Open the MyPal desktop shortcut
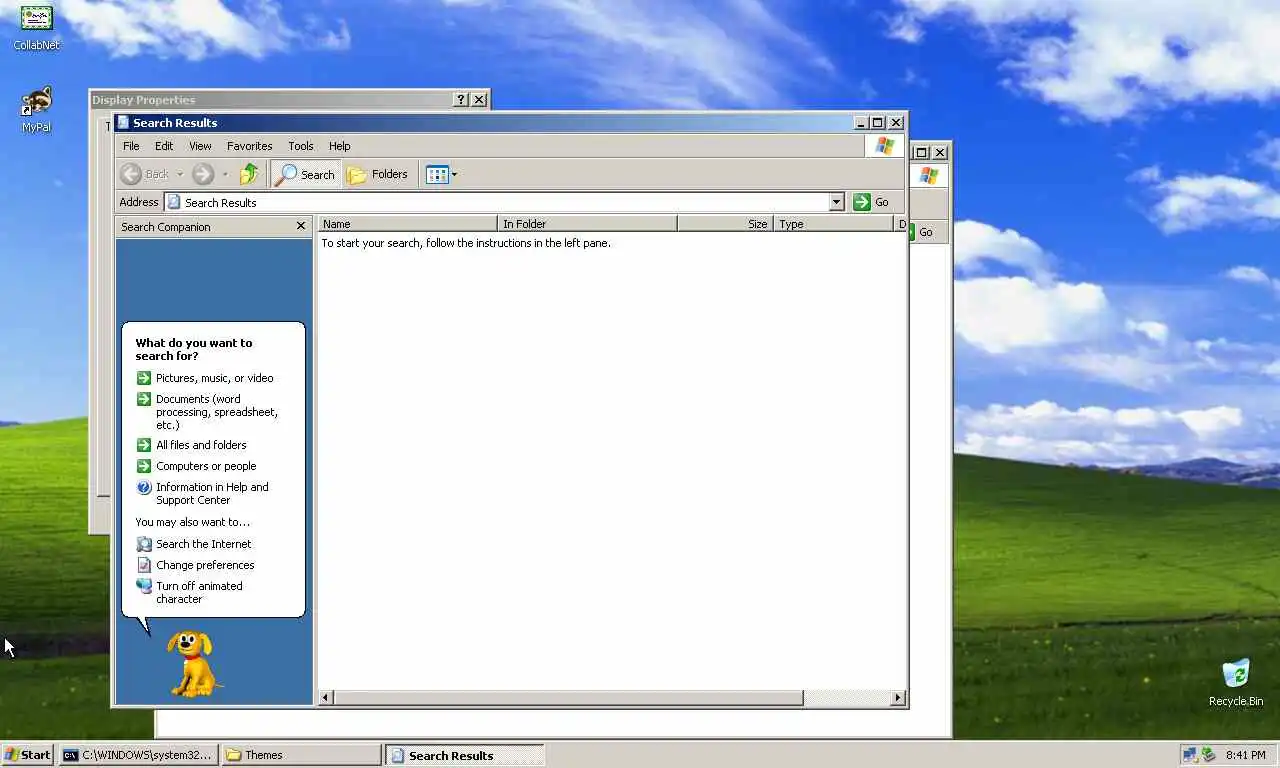Viewport: 1280px width, 768px height. click(37, 110)
